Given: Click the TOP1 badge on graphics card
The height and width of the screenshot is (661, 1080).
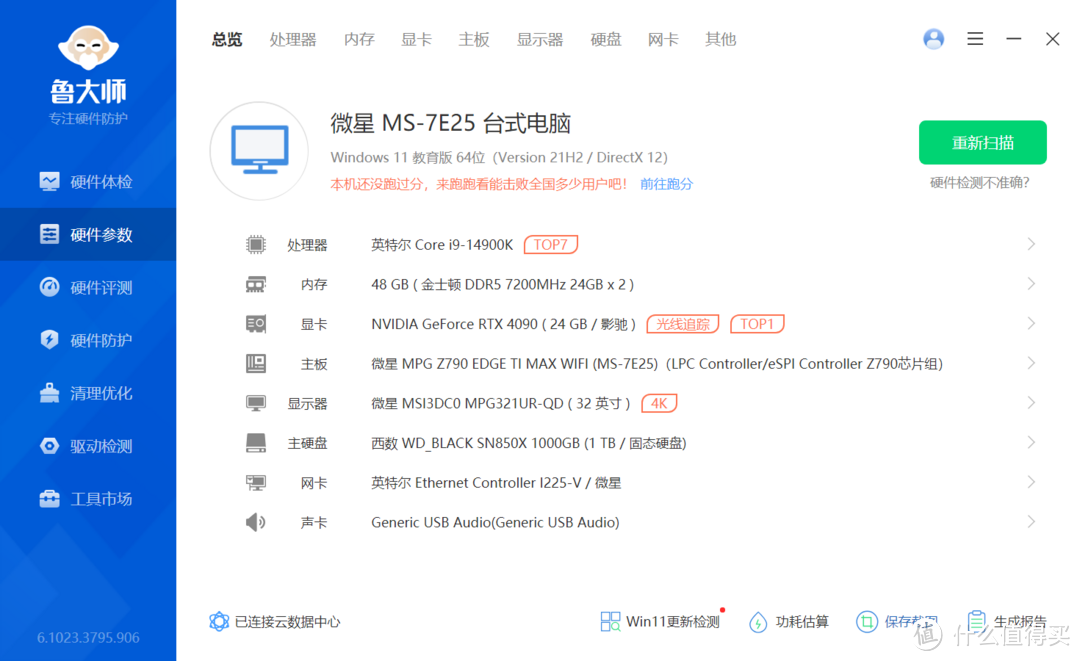Looking at the screenshot, I should click(x=757, y=324).
